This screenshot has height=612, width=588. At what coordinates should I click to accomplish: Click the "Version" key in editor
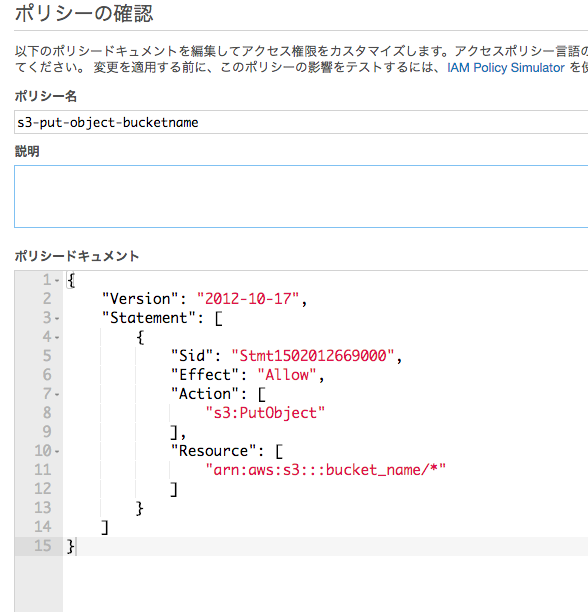(x=140, y=299)
